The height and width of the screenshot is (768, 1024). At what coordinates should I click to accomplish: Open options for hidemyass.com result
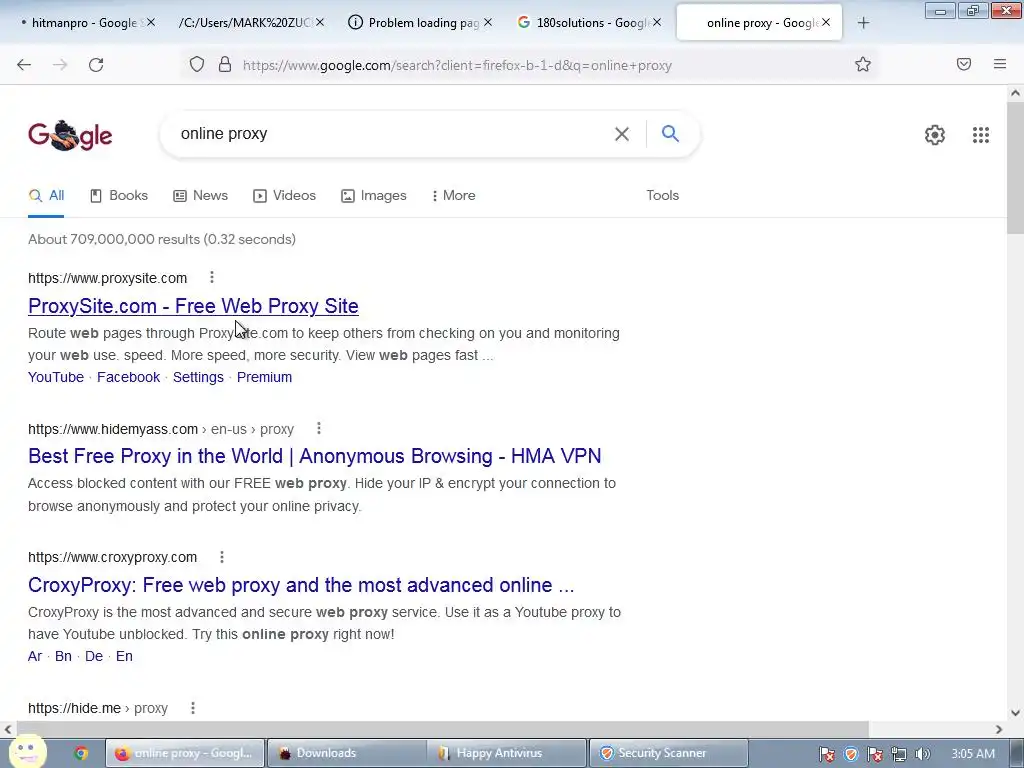(319, 428)
